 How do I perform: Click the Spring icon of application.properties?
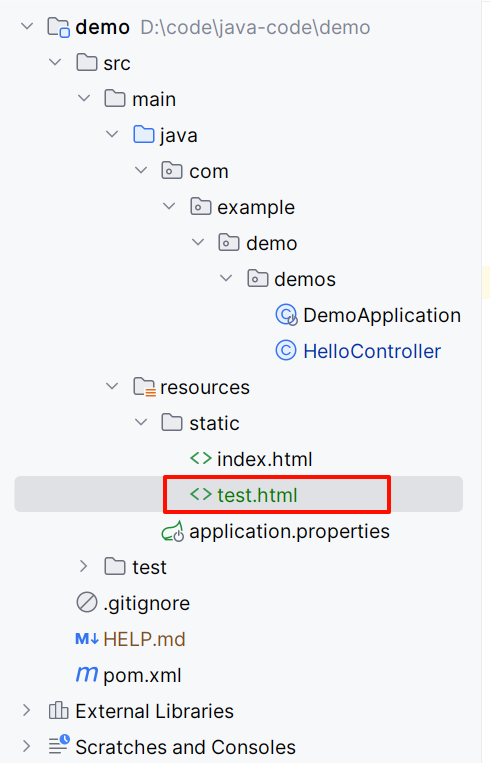click(x=173, y=531)
